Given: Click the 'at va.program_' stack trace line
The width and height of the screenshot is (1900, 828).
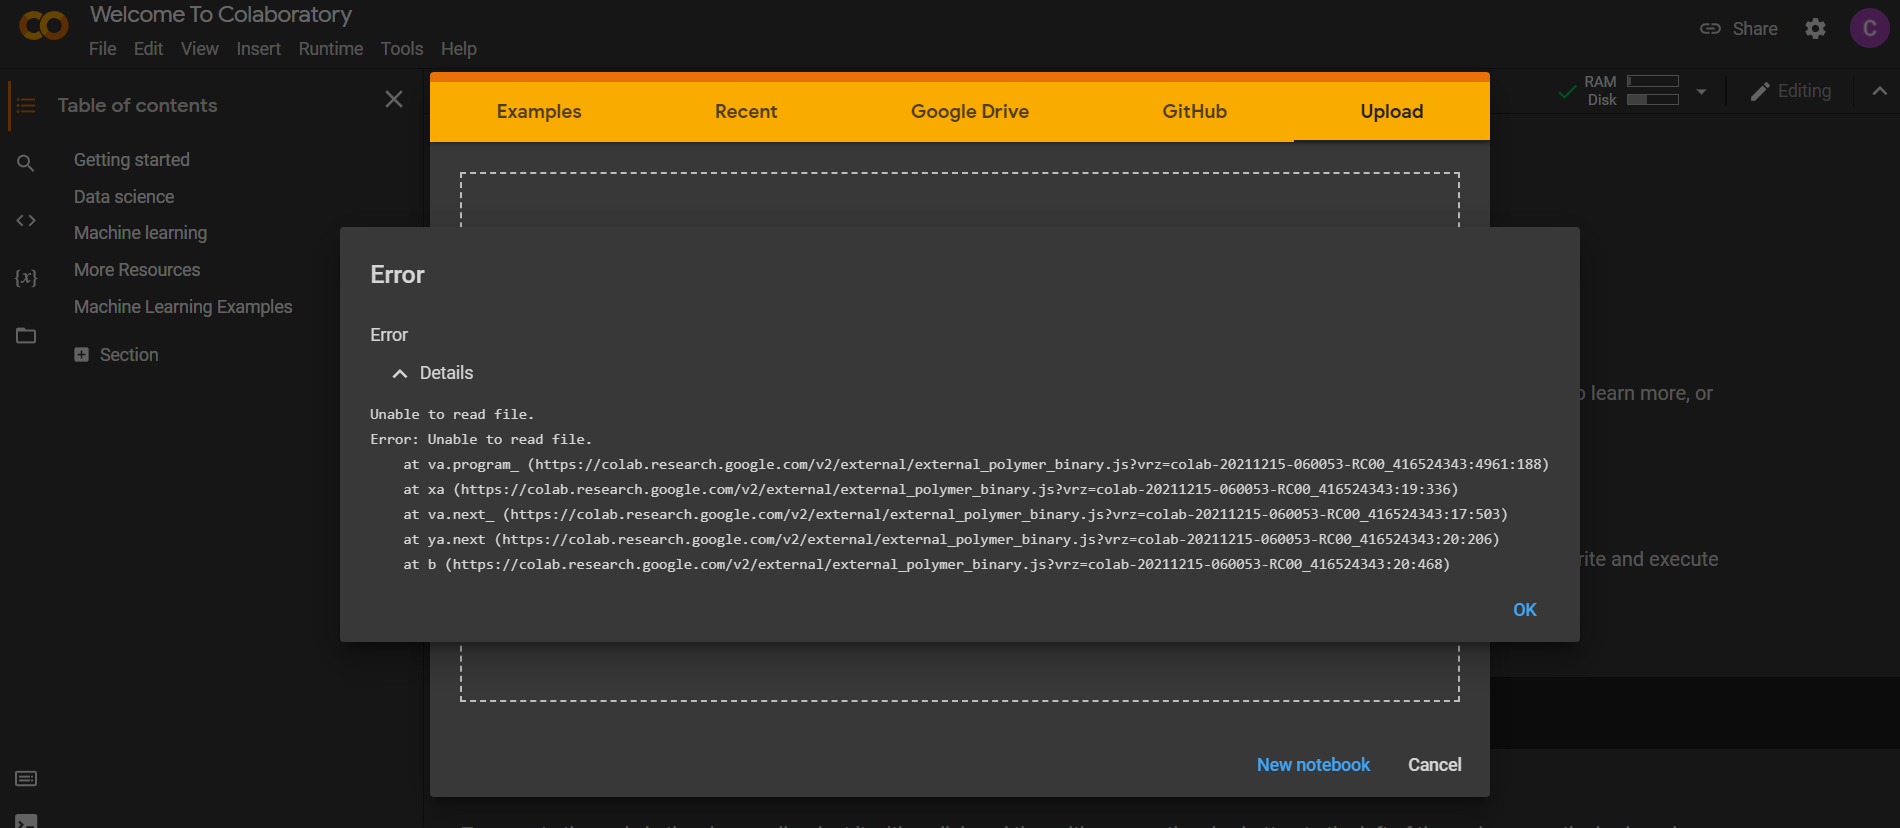Looking at the screenshot, I should click(976, 464).
